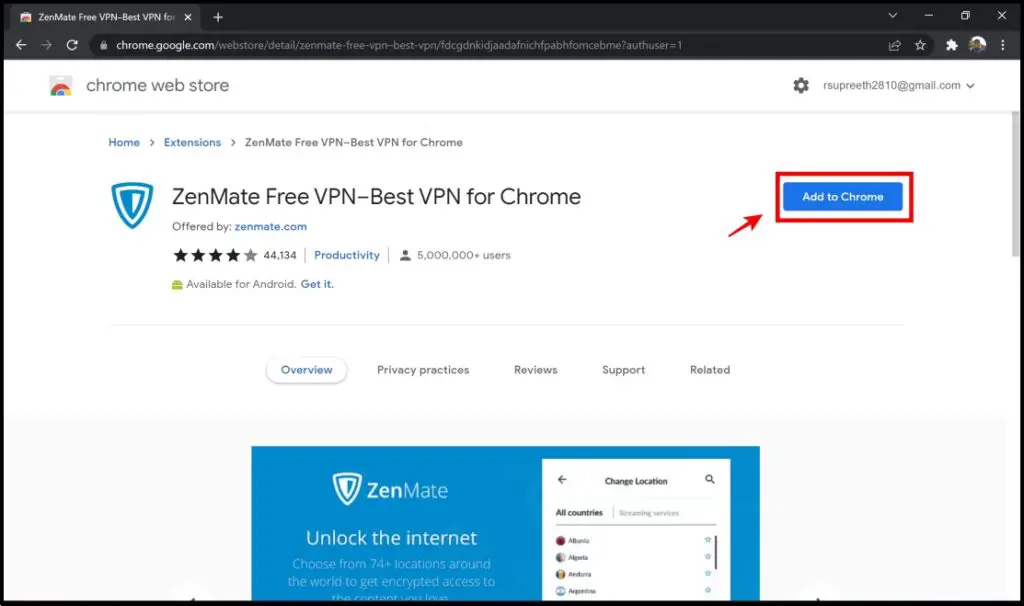This screenshot has height=606, width=1024.
Task: Click the 44,134 ratings count
Action: pos(280,255)
